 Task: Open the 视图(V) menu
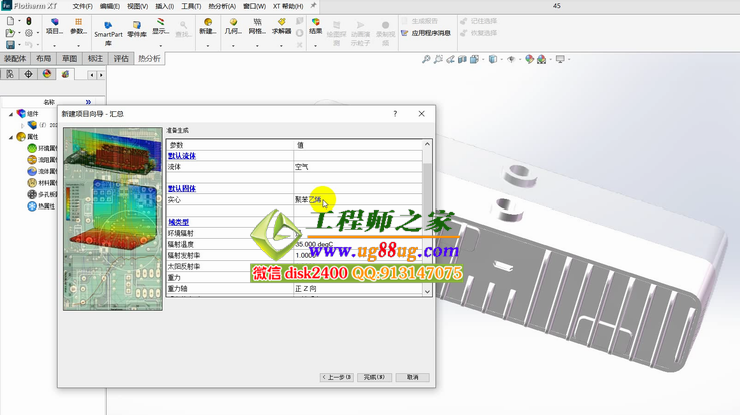(x=137, y=6)
